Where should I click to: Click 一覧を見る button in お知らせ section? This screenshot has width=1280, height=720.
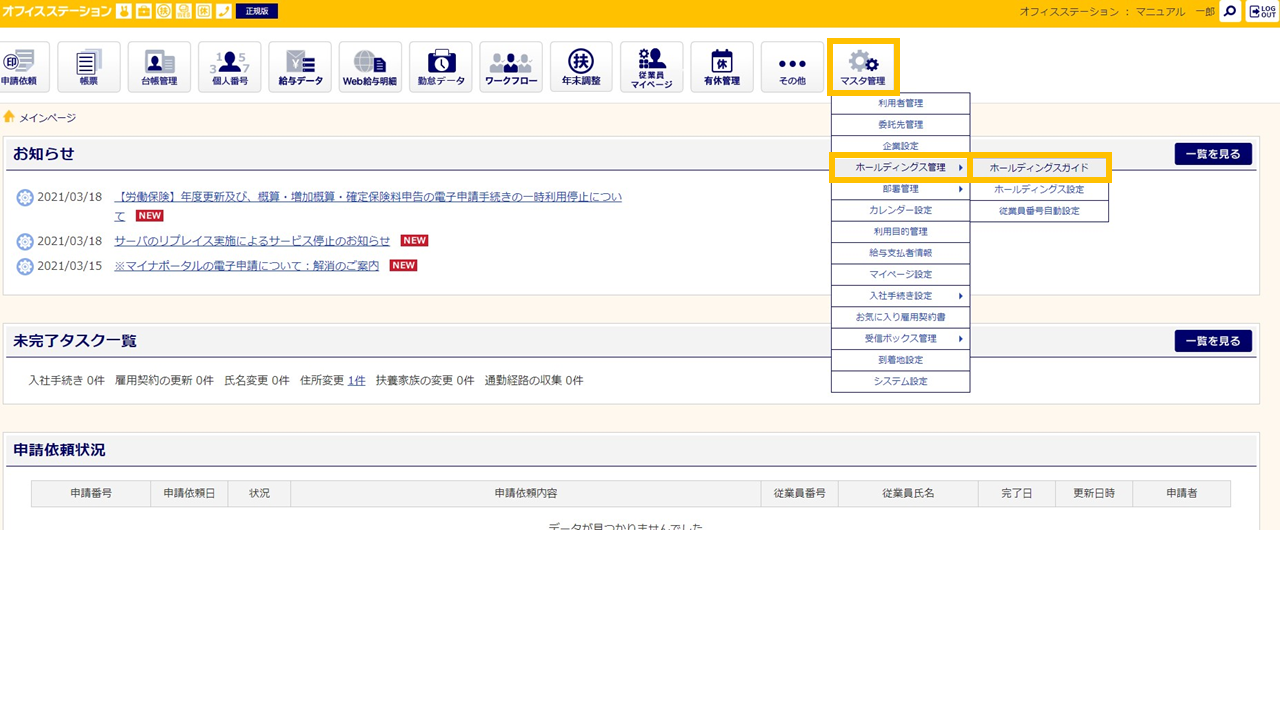[x=1213, y=154]
